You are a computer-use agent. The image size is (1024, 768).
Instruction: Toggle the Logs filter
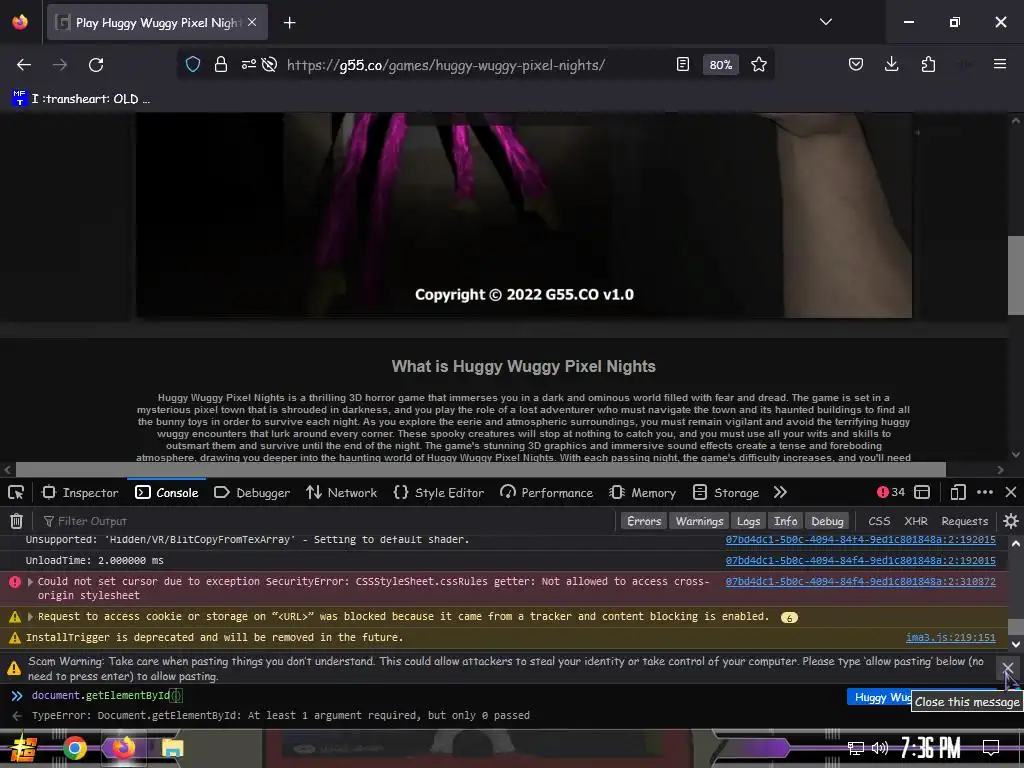748,521
